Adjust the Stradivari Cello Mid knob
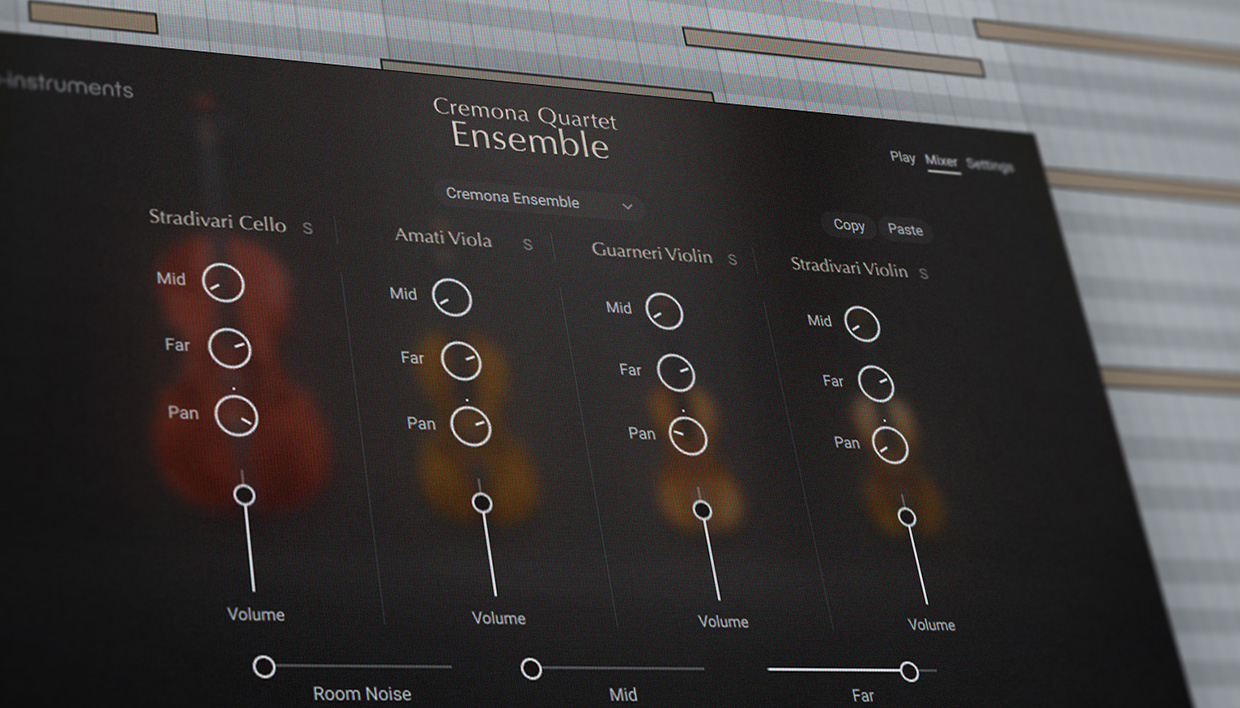The width and height of the screenshot is (1240, 708). pos(223,282)
